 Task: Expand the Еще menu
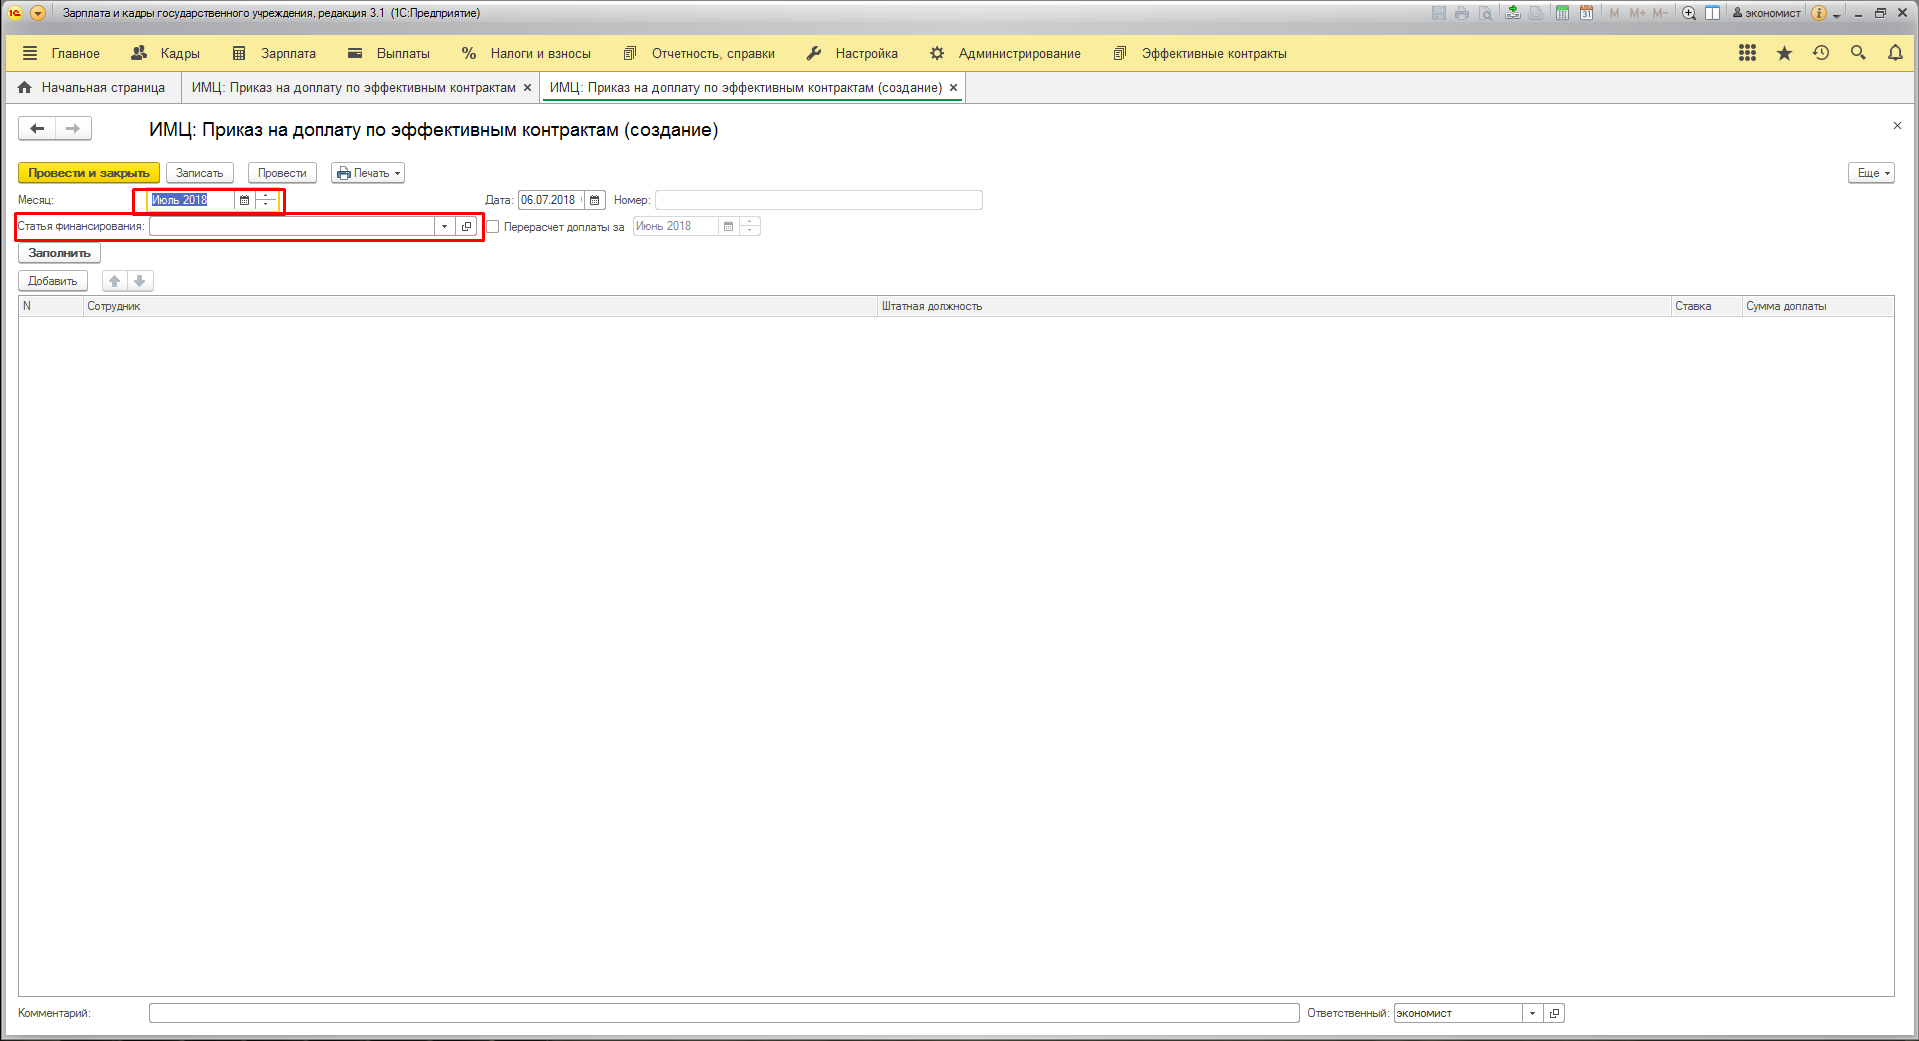[1871, 173]
